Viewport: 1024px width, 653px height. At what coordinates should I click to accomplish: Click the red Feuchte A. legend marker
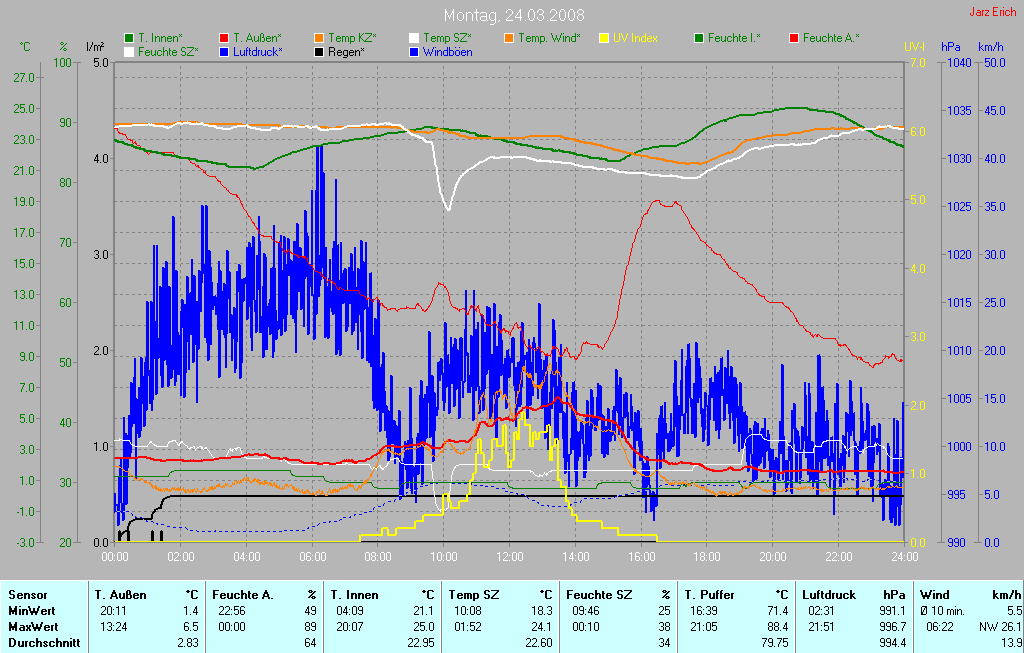(794, 38)
